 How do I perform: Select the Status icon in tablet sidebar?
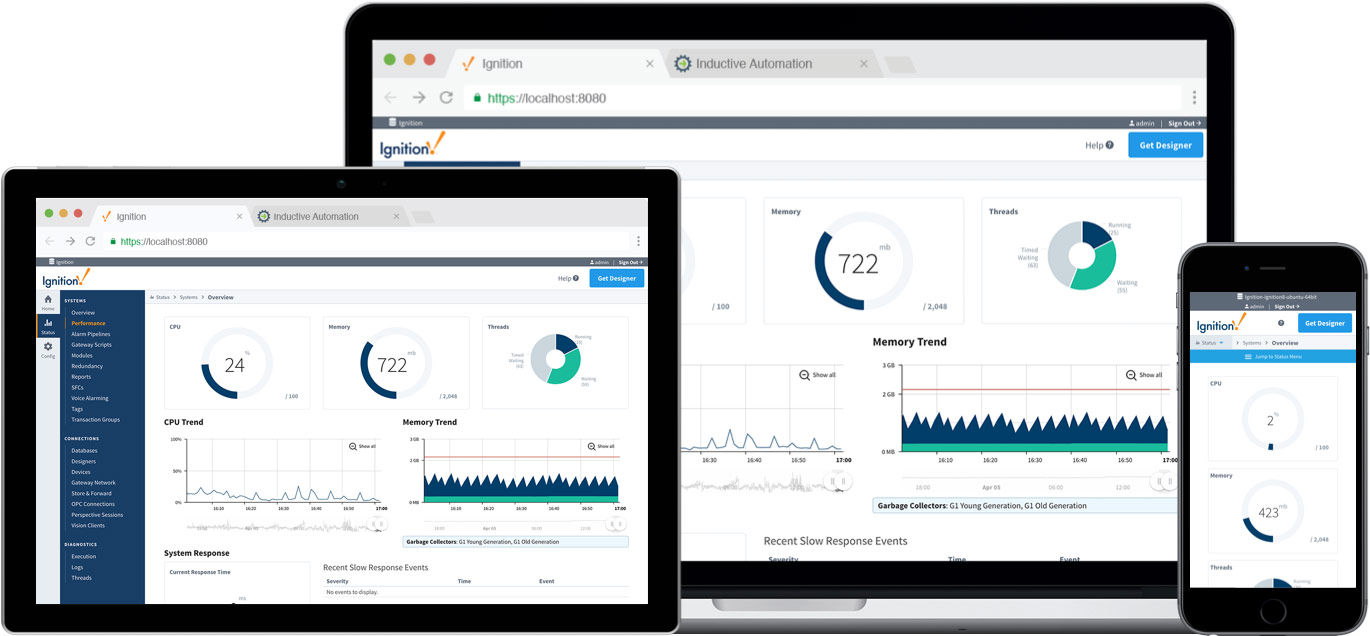coord(48,324)
